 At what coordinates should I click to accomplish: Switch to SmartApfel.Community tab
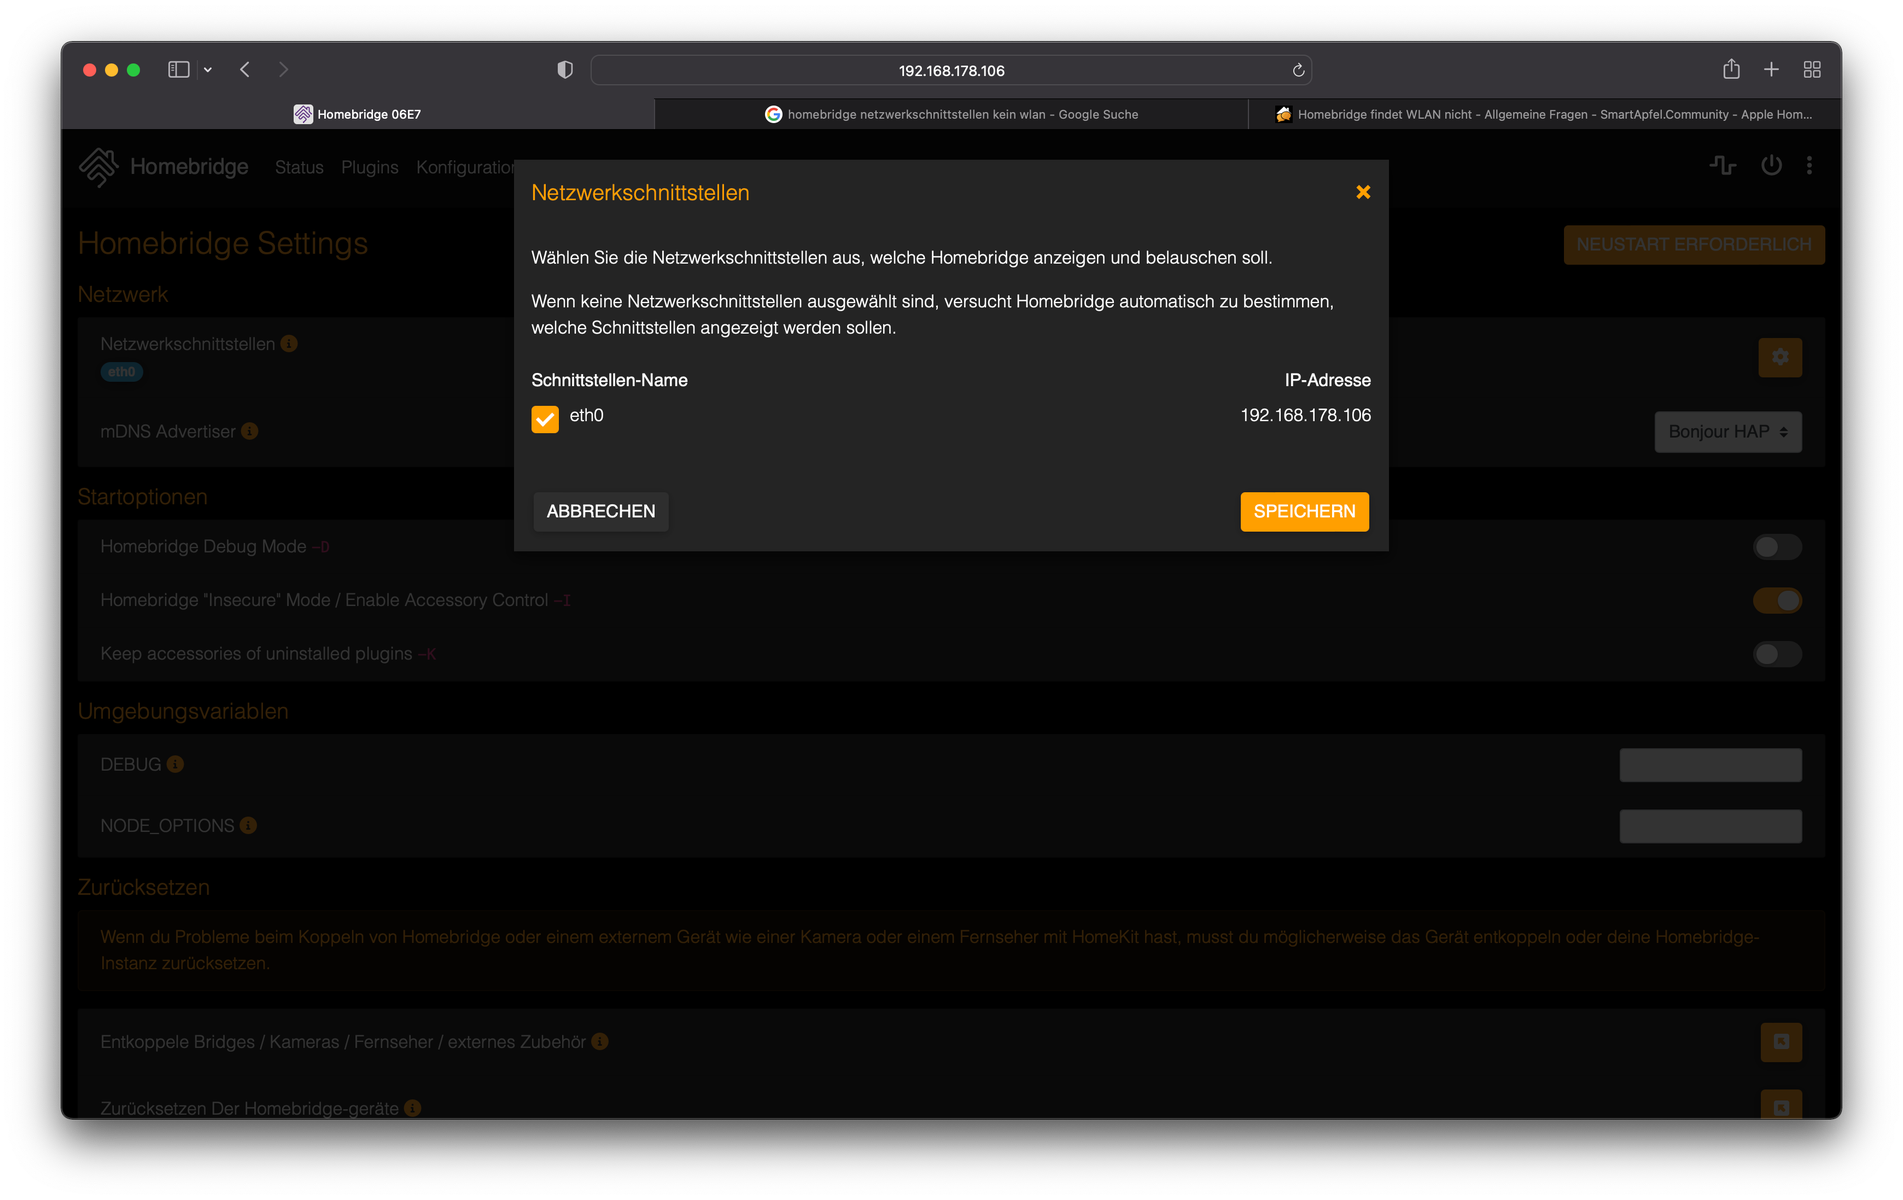1543,114
